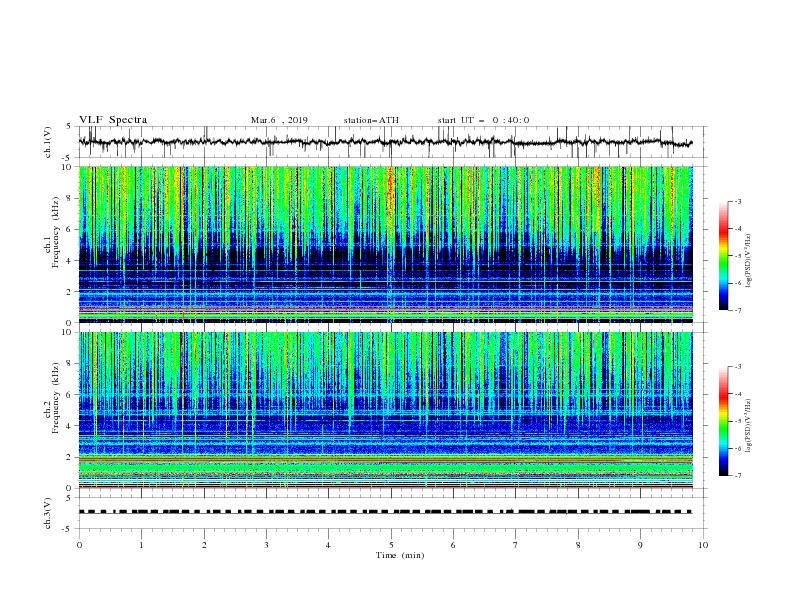
Task: Click the "-3" label on ch.2 color scale
Action: (x=737, y=367)
